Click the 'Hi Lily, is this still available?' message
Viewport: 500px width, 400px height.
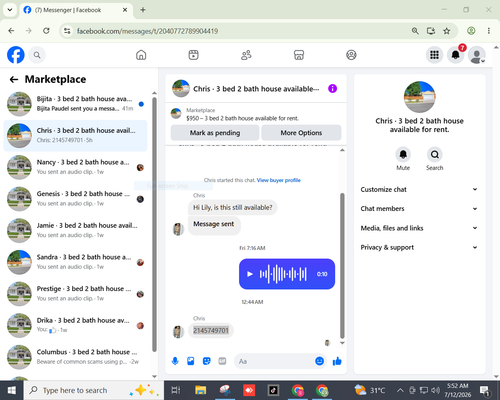(233, 207)
